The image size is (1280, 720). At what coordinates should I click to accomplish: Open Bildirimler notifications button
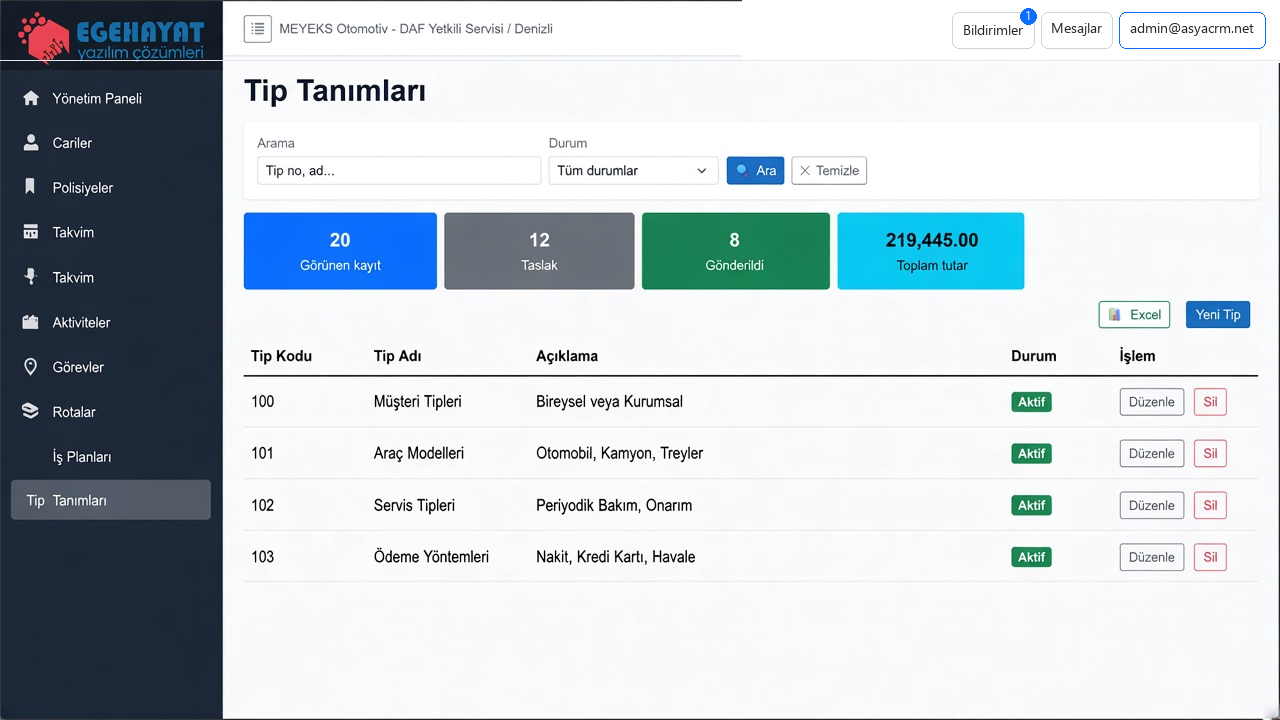pos(993,30)
